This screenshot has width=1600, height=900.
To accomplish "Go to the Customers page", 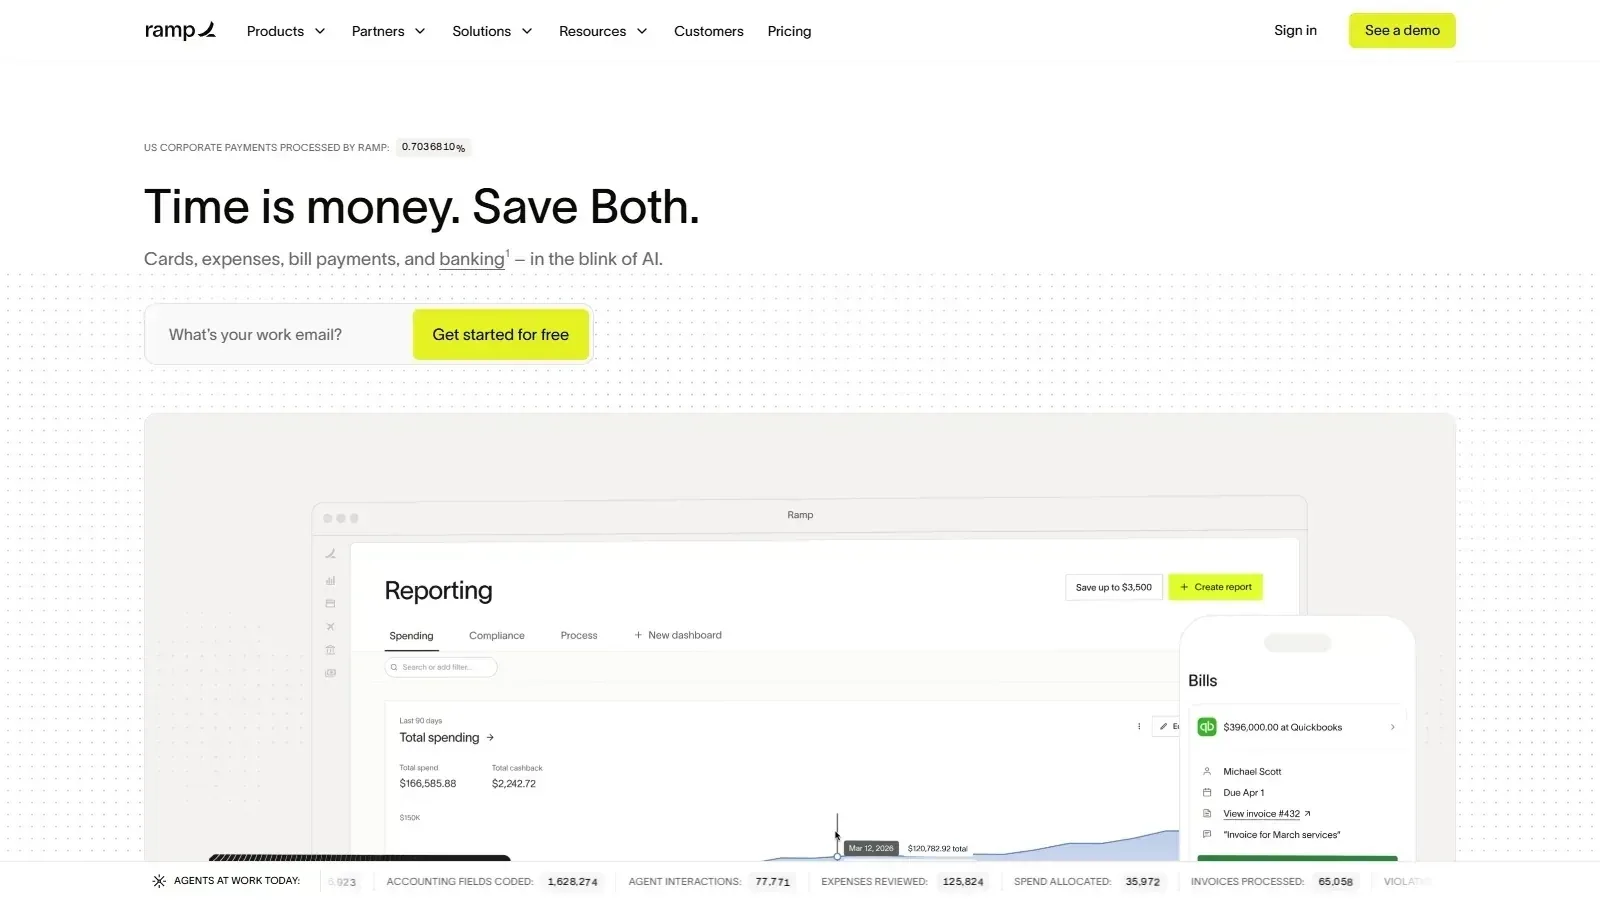I will point(709,31).
